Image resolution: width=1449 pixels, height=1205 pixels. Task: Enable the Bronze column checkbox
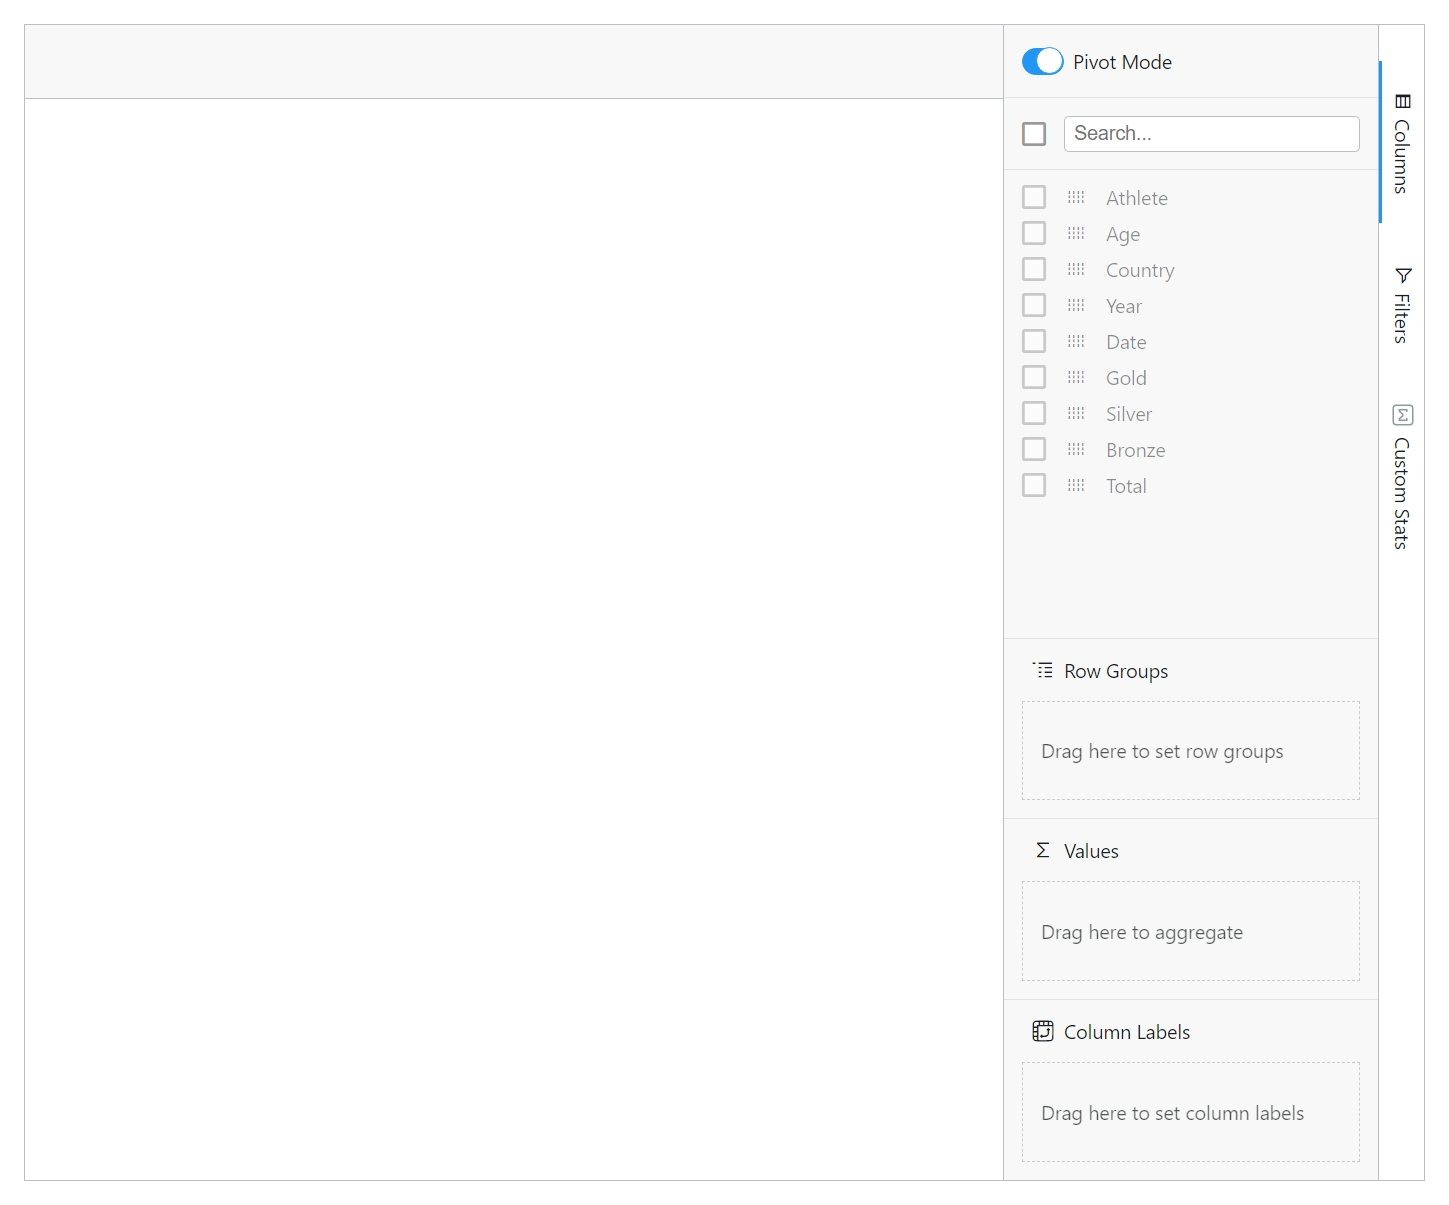(x=1034, y=449)
